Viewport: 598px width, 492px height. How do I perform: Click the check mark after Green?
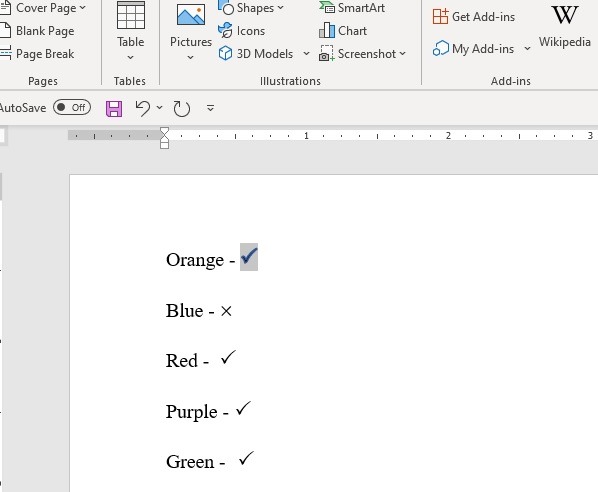[x=246, y=458]
